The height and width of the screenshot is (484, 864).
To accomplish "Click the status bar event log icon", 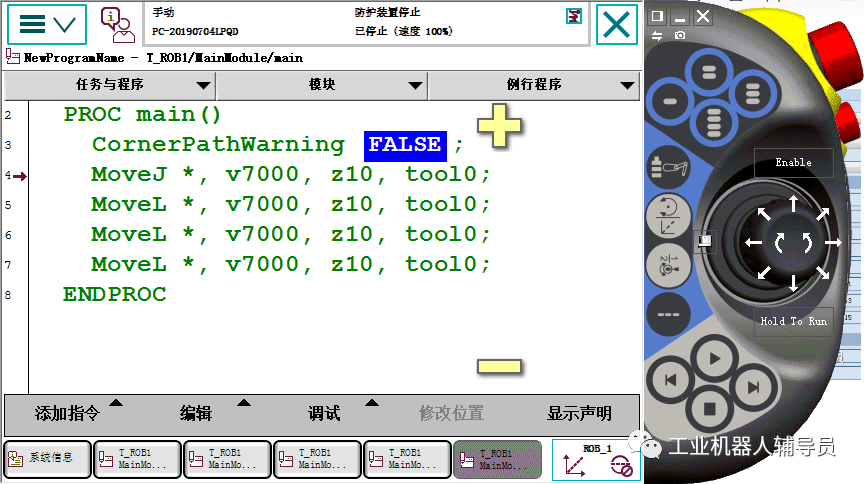I will [574, 17].
